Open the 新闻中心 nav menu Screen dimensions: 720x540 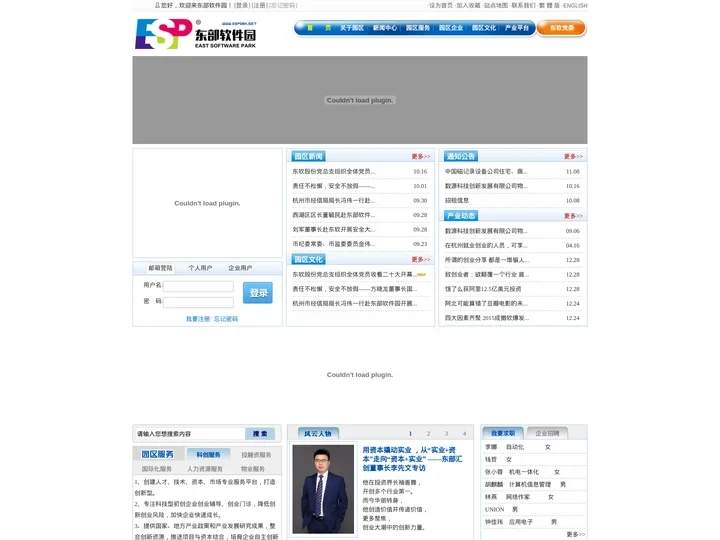385,28
